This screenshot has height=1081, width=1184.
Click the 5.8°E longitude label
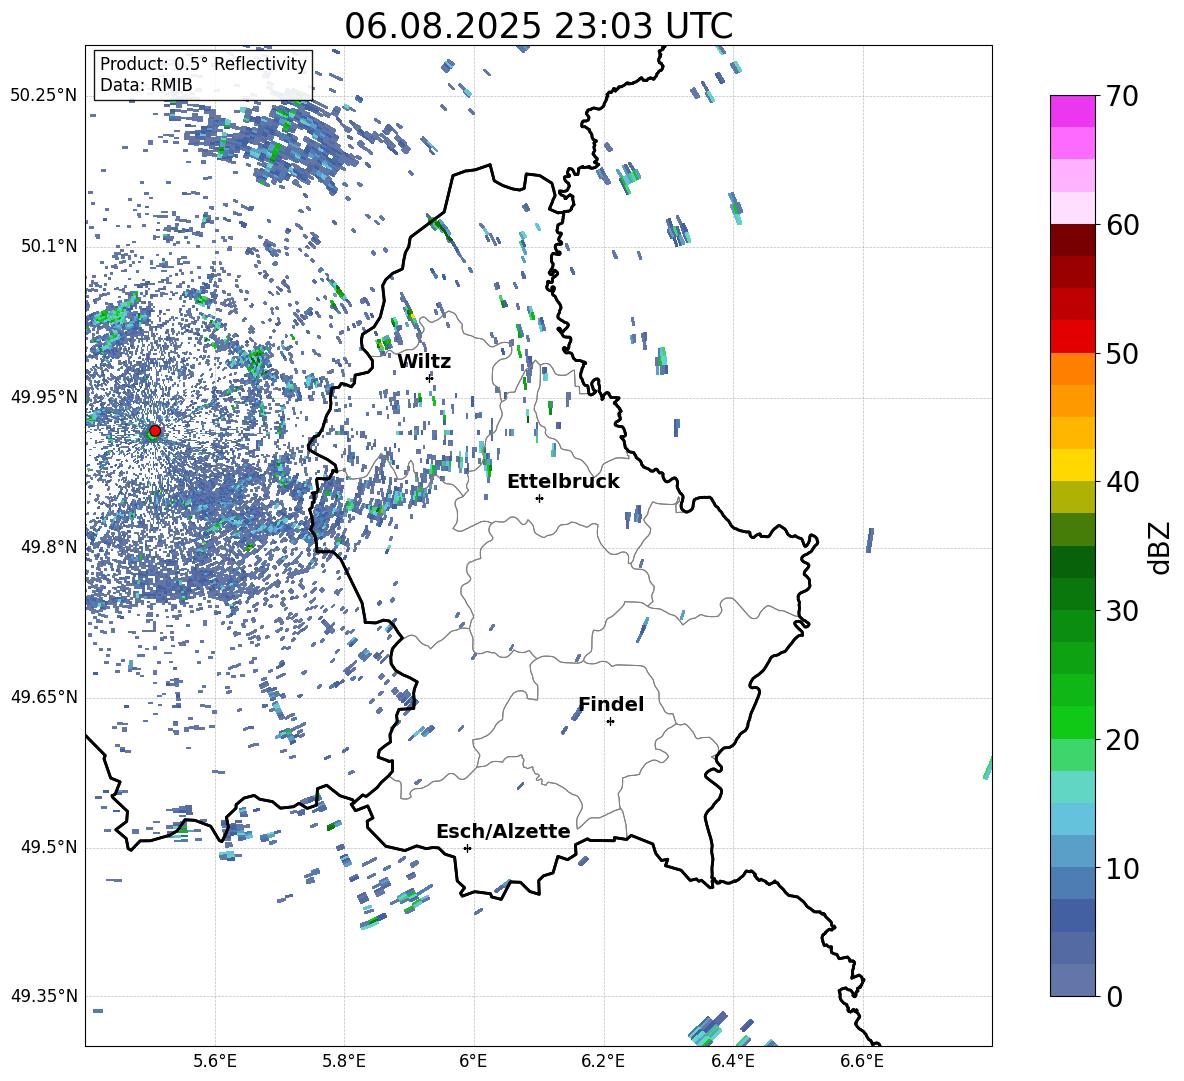click(x=344, y=1061)
